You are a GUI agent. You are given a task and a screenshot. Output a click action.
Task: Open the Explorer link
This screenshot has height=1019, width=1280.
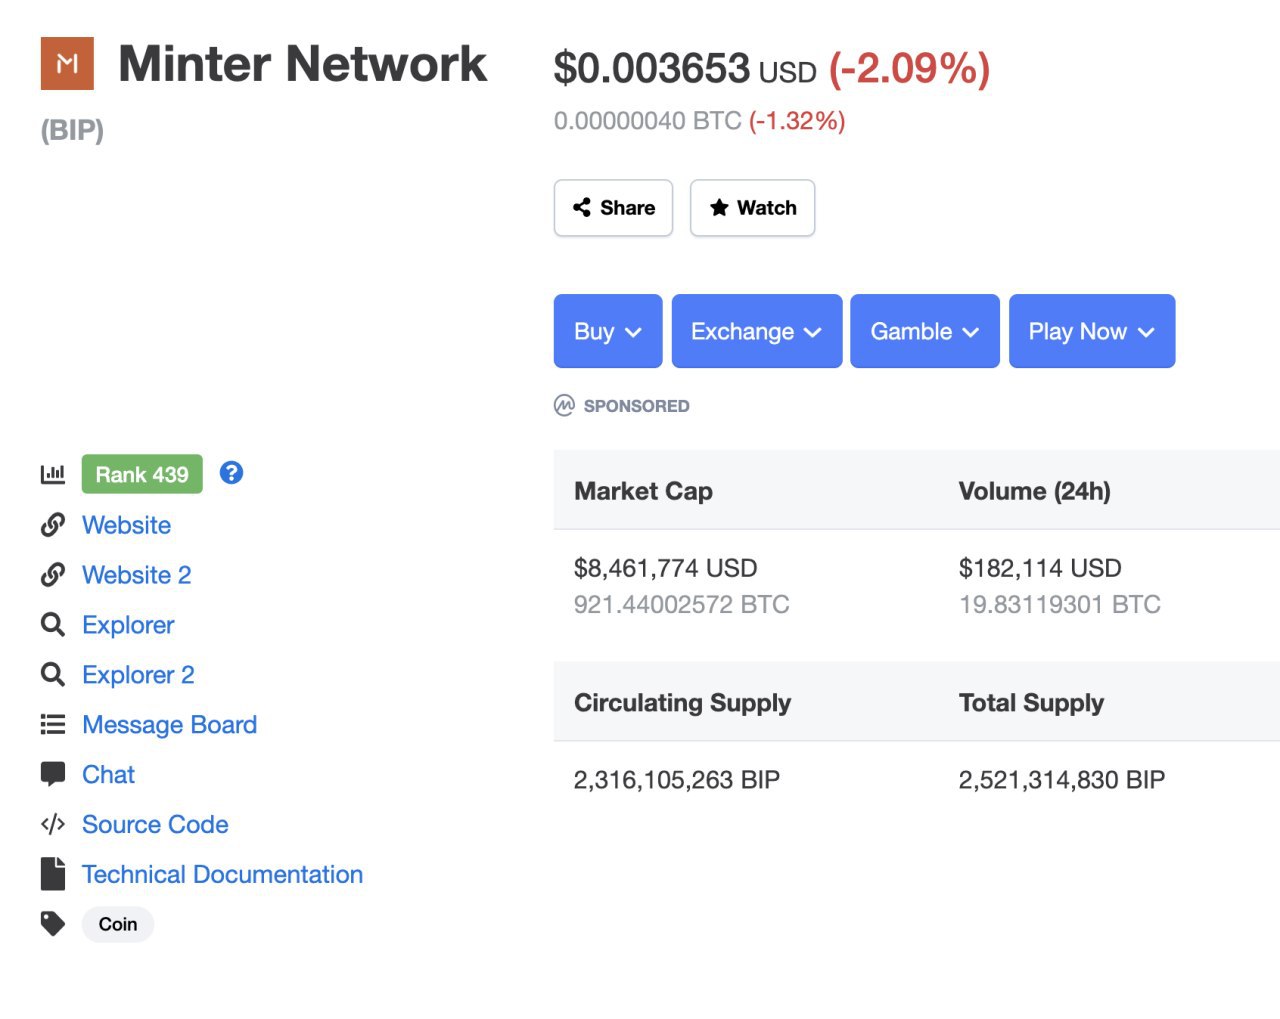(x=128, y=625)
